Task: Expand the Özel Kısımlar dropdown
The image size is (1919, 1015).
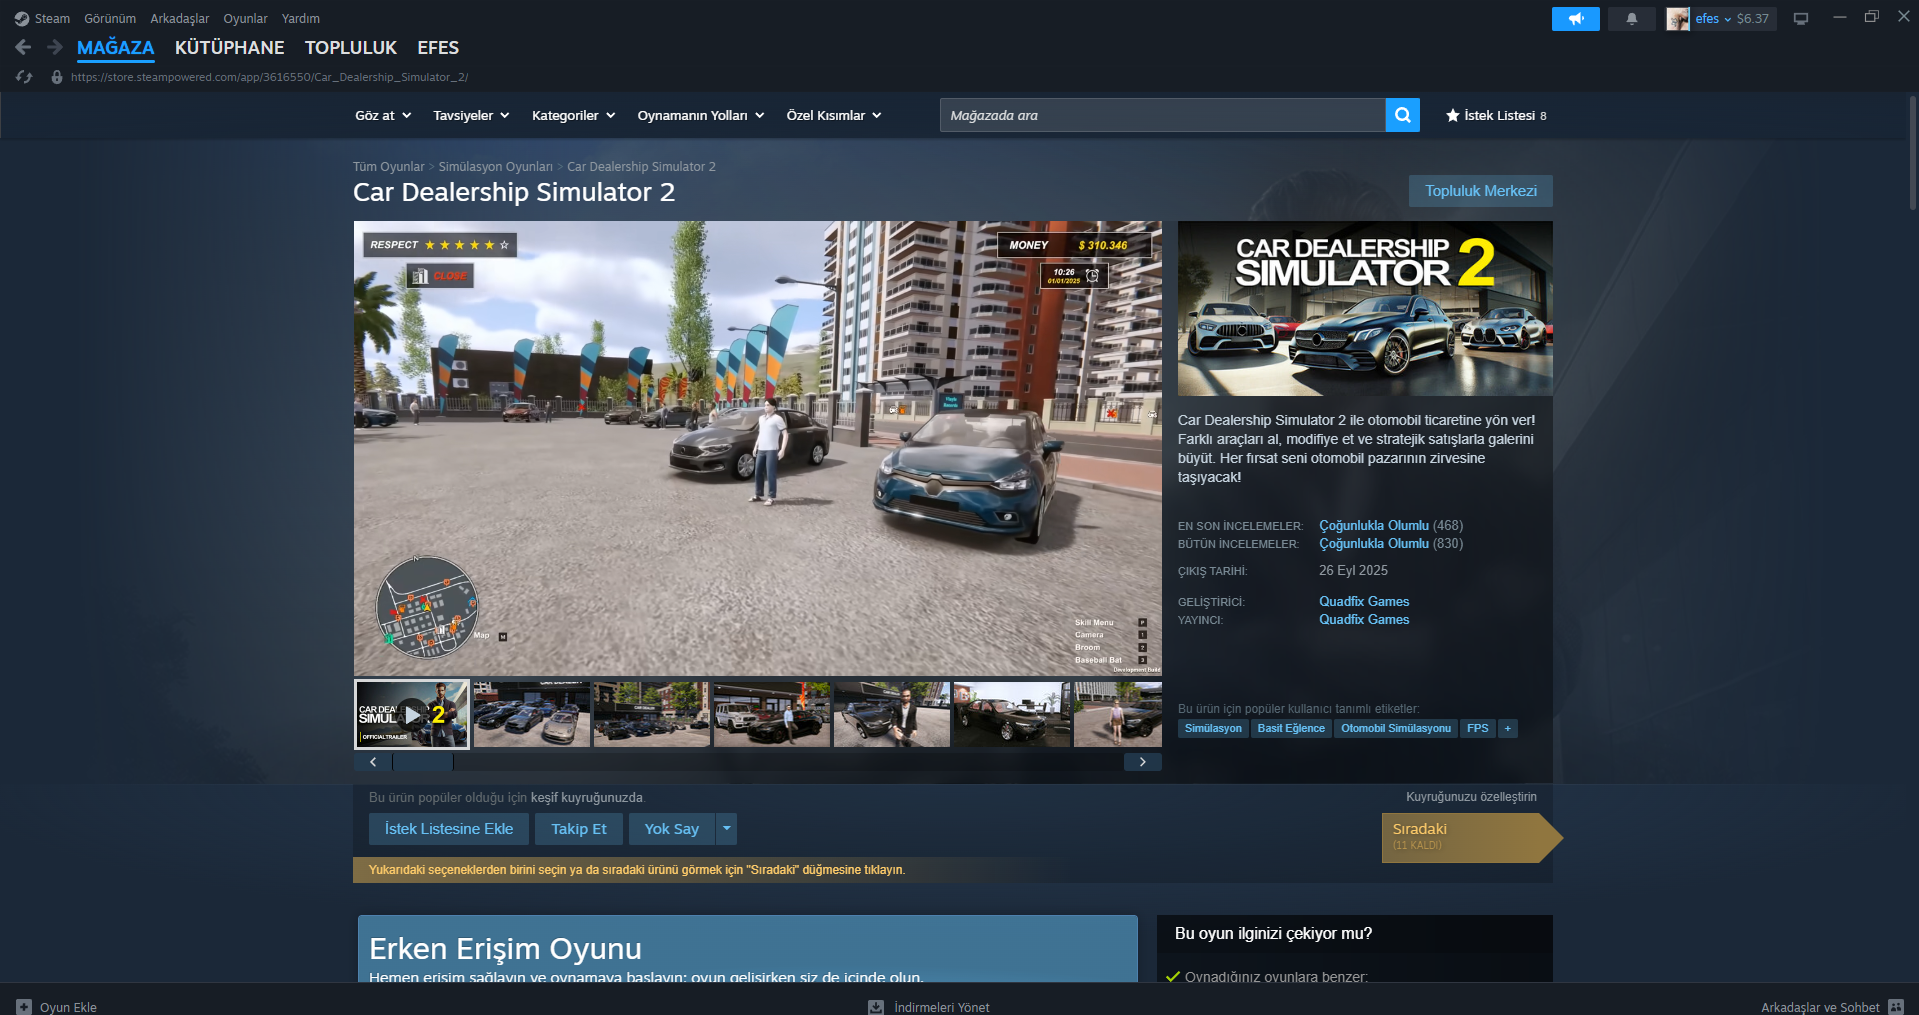Action: [834, 116]
